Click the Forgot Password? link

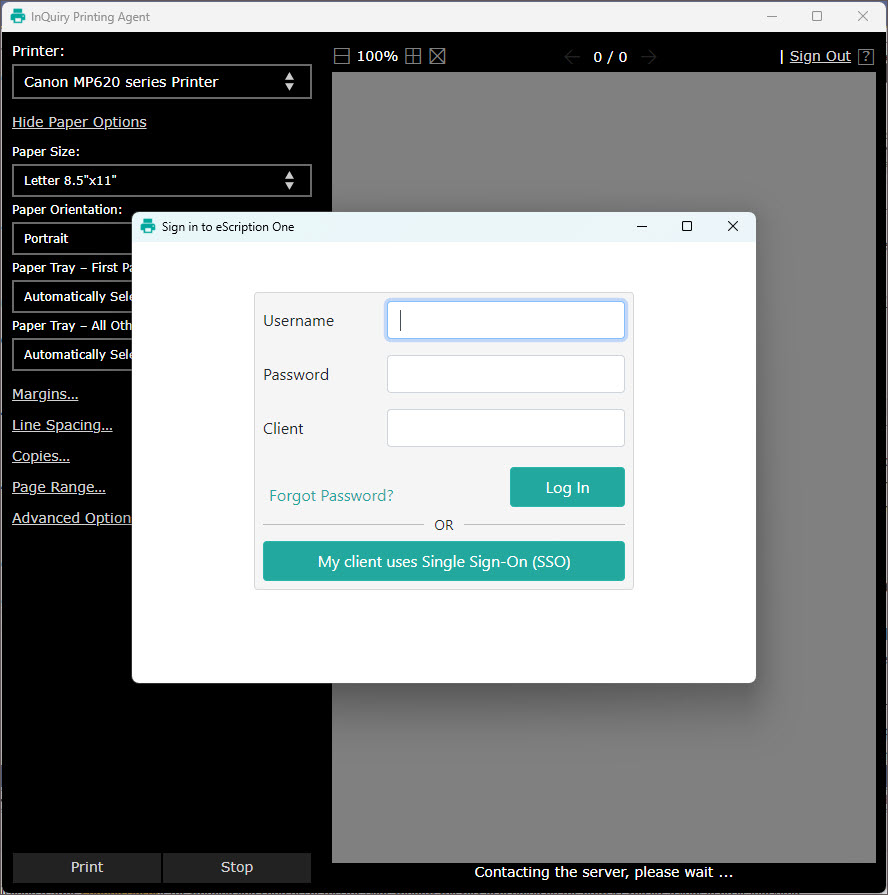point(331,496)
